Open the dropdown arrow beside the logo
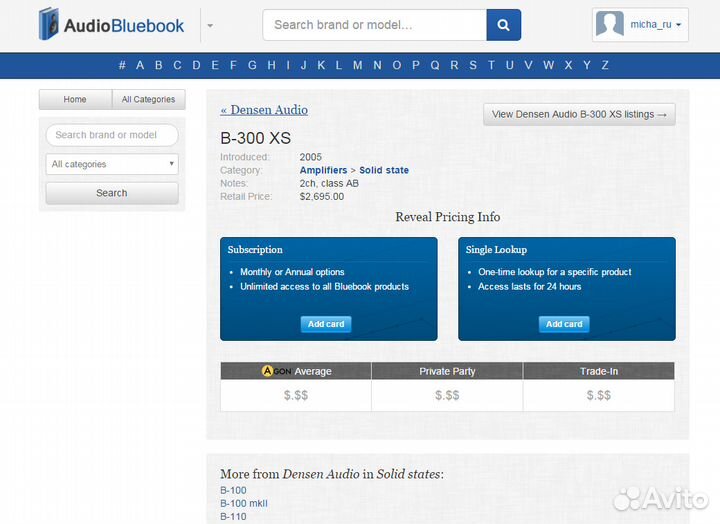720x524 pixels. tap(210, 26)
